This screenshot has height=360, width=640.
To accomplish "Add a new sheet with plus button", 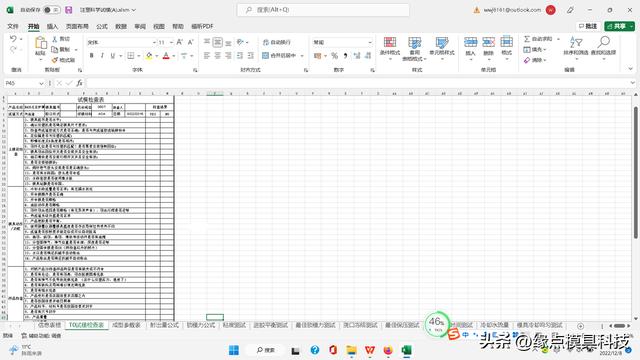I will click(x=580, y=326).
